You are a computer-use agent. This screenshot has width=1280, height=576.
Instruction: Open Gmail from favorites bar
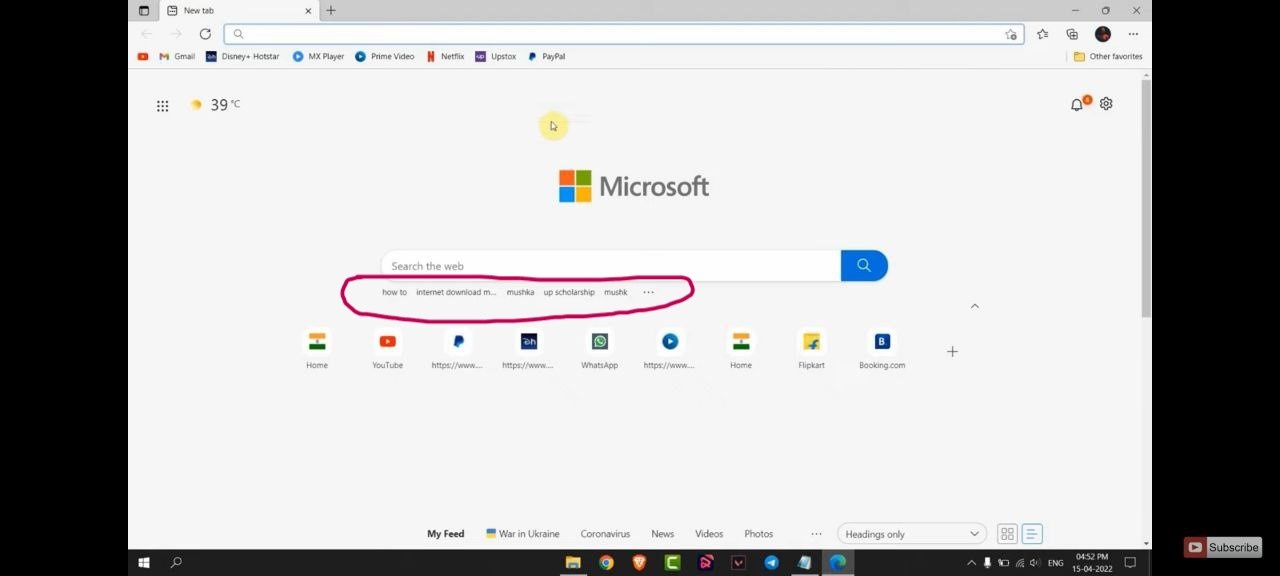(177, 57)
